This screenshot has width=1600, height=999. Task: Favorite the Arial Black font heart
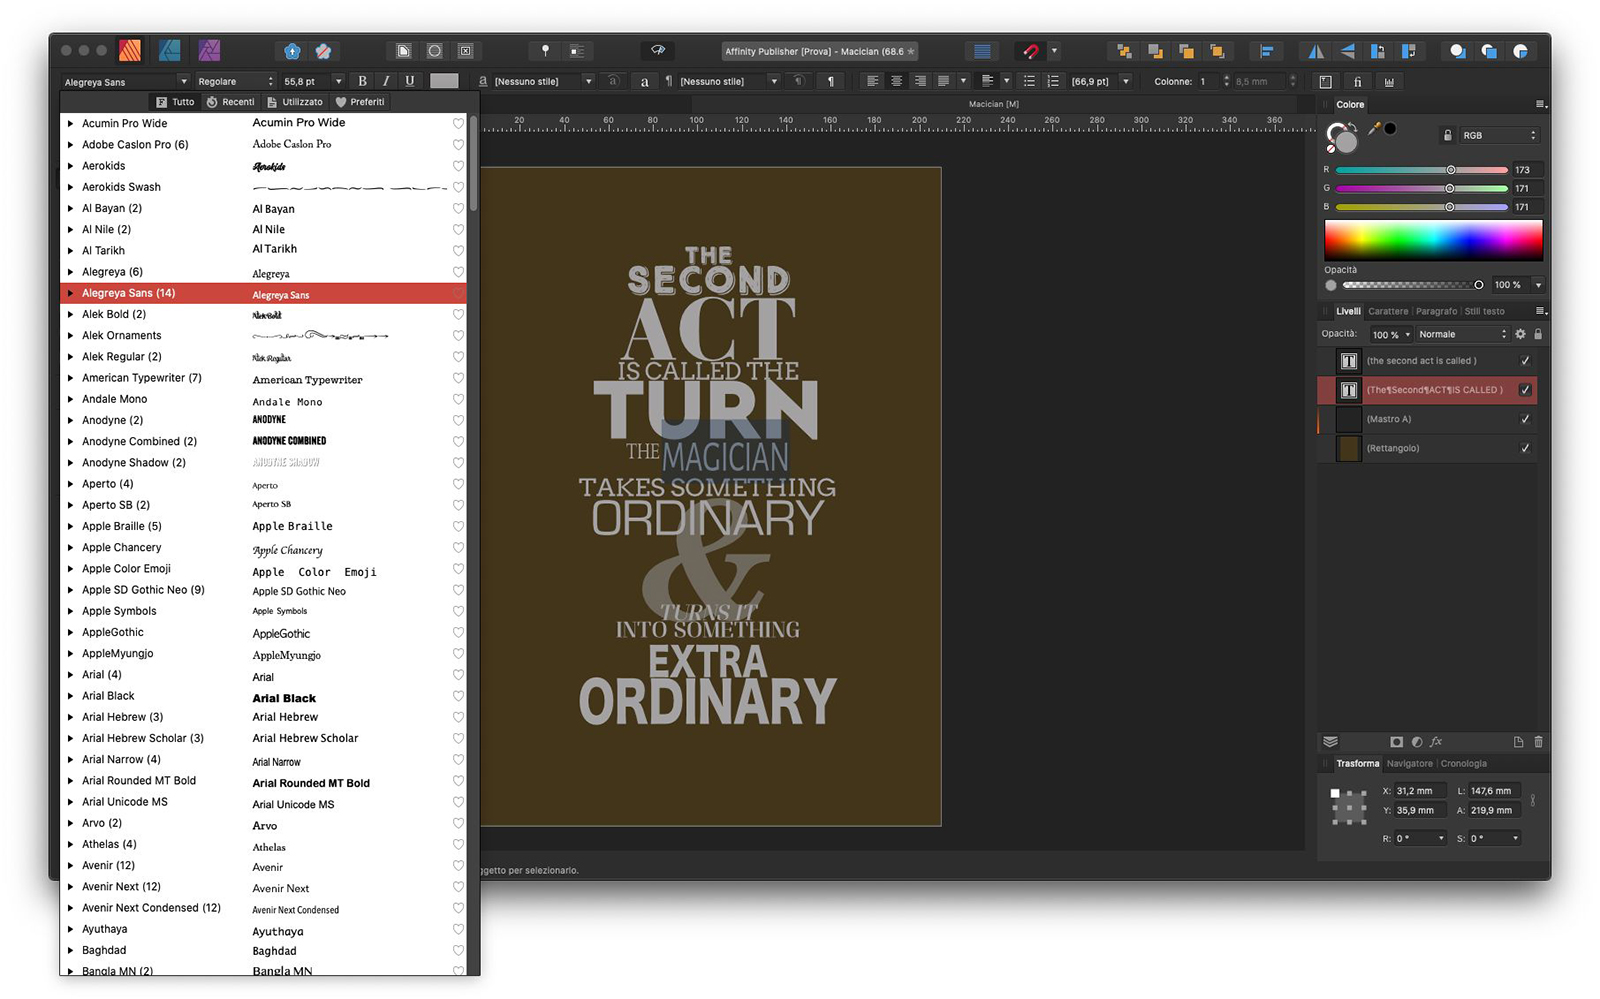click(x=458, y=697)
